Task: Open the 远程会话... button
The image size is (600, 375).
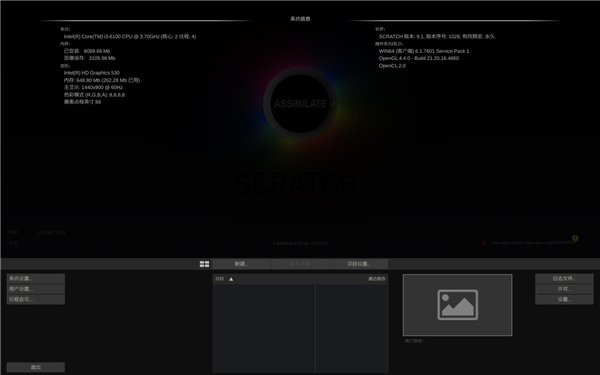Action: point(36,299)
